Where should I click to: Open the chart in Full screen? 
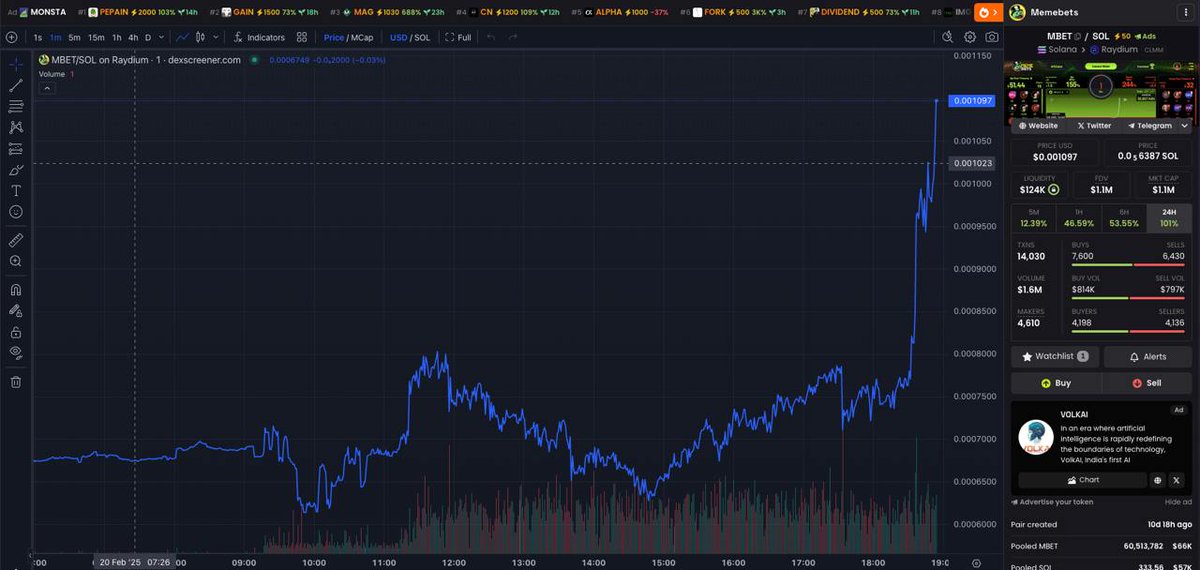pyautogui.click(x=459, y=37)
